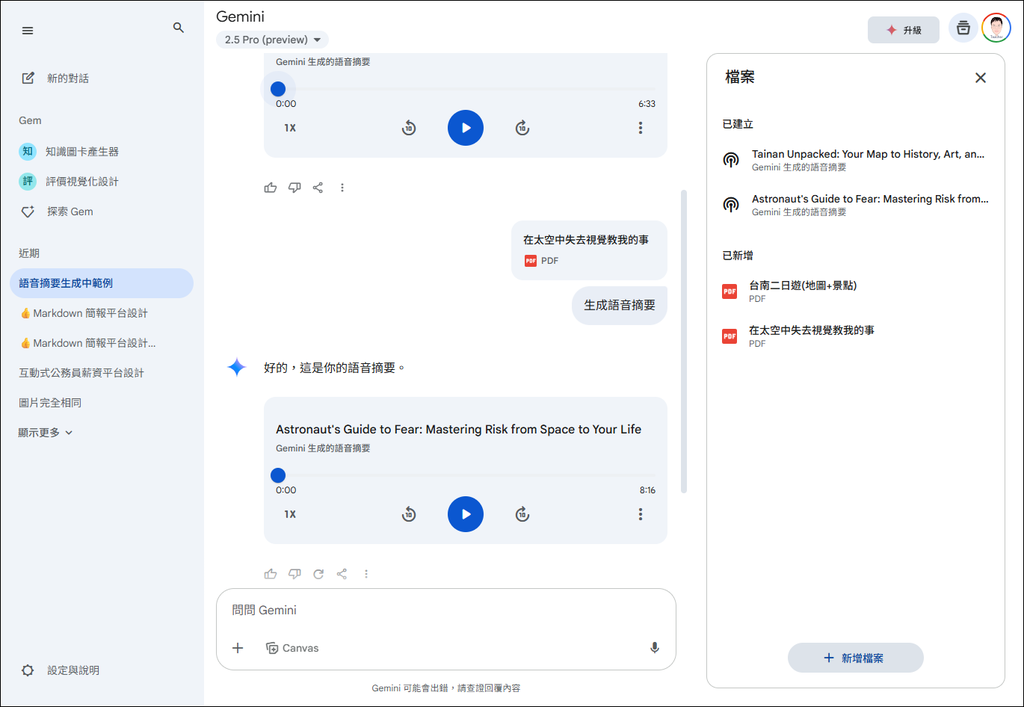Open attached 在太空中失去視覺教我的事 PDF in chat

[x=589, y=250]
